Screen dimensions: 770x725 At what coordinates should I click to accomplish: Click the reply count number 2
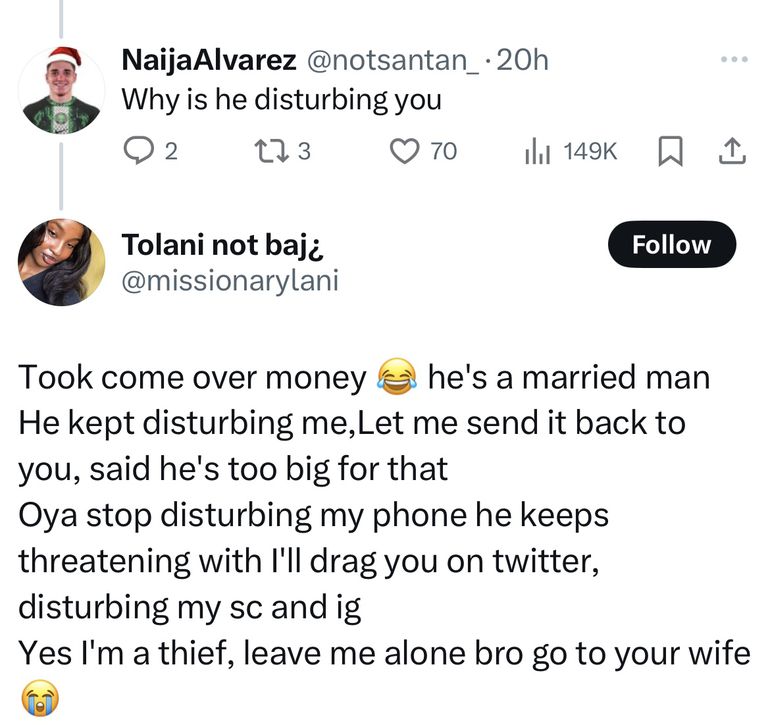point(170,152)
